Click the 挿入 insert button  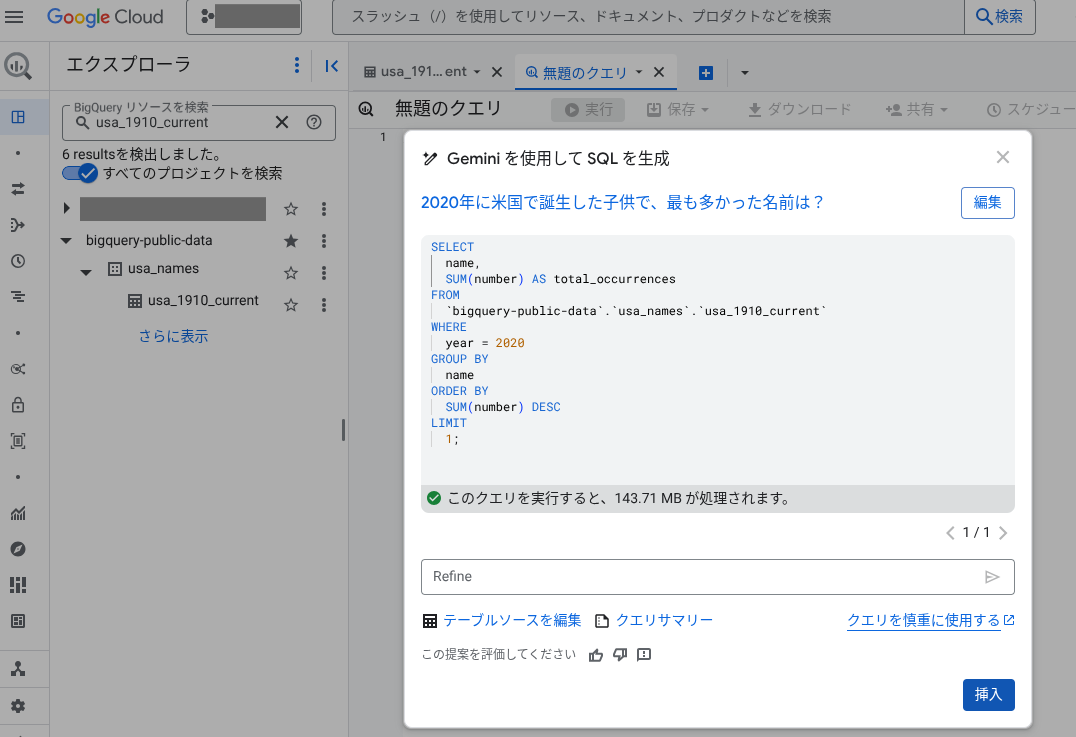point(988,694)
